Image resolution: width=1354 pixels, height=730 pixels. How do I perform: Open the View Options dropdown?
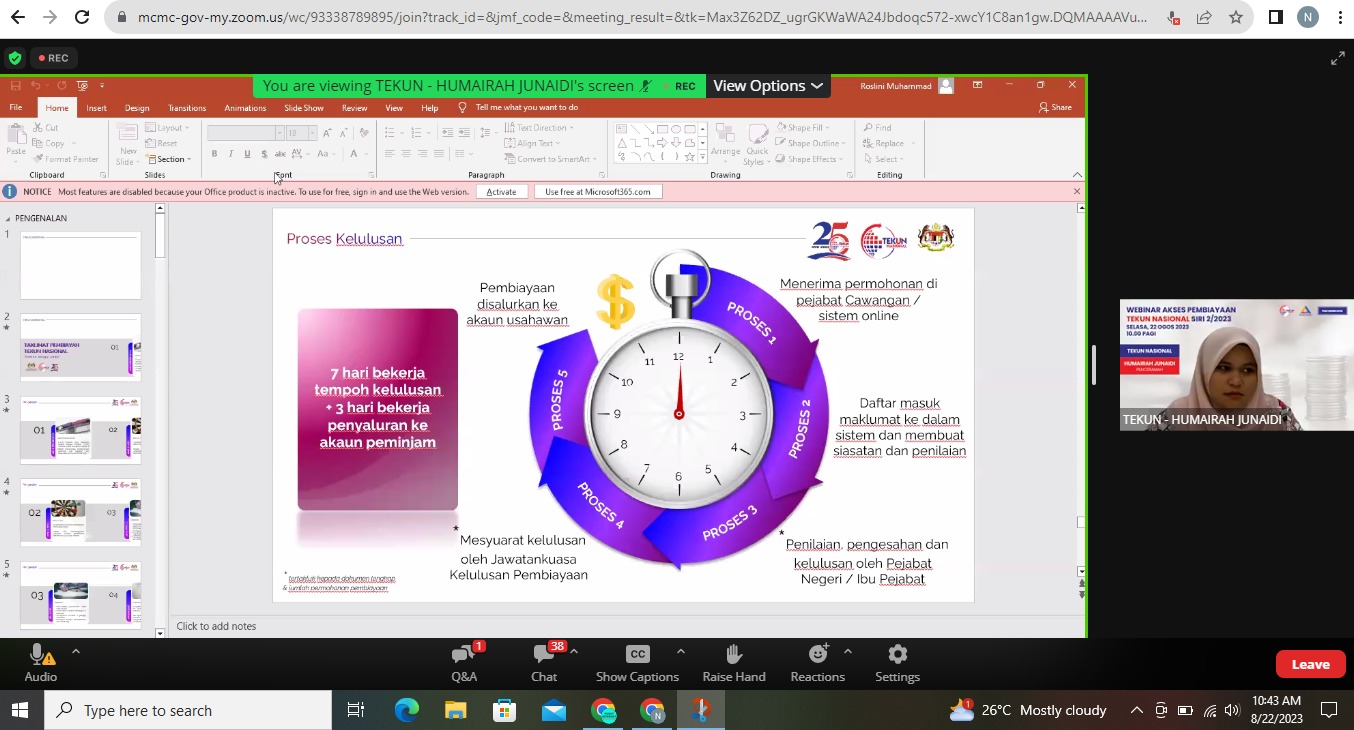(x=768, y=86)
